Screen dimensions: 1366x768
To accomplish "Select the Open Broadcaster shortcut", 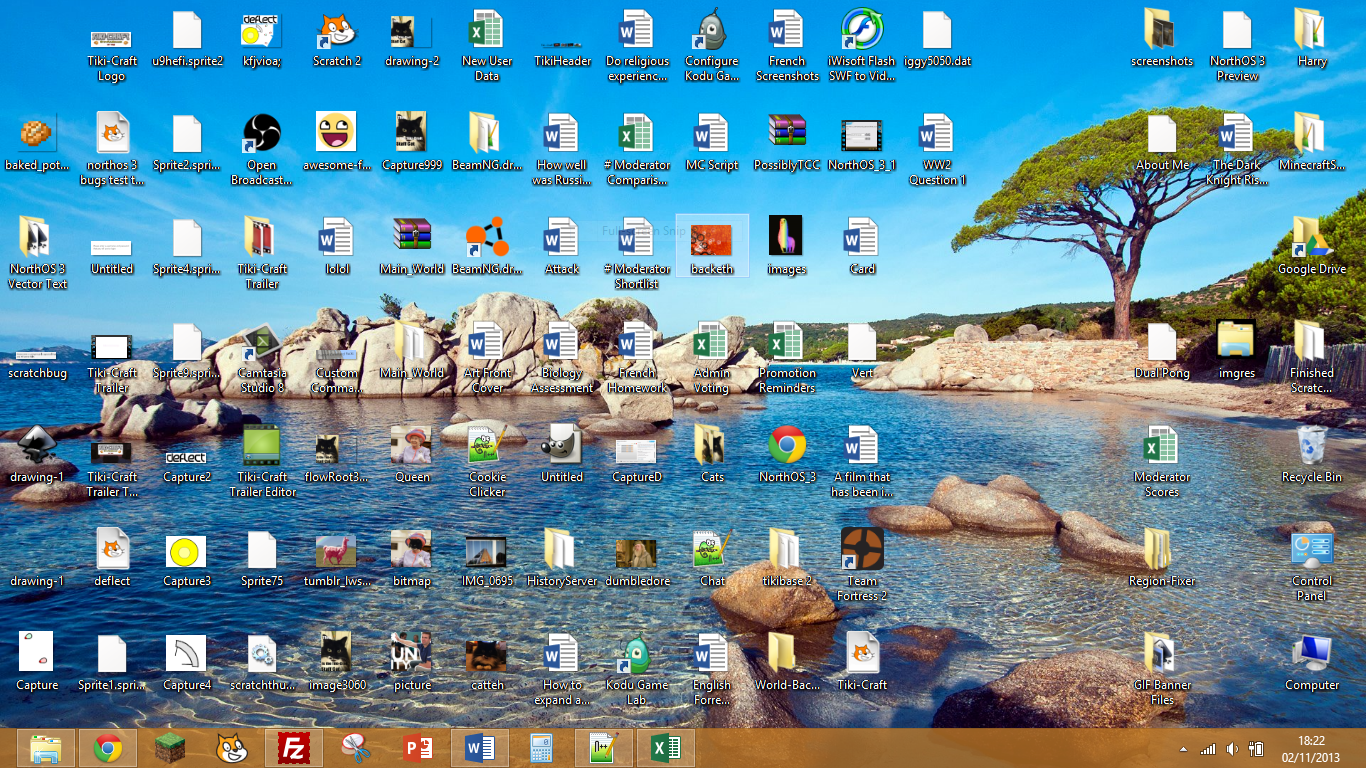I will coord(262,150).
